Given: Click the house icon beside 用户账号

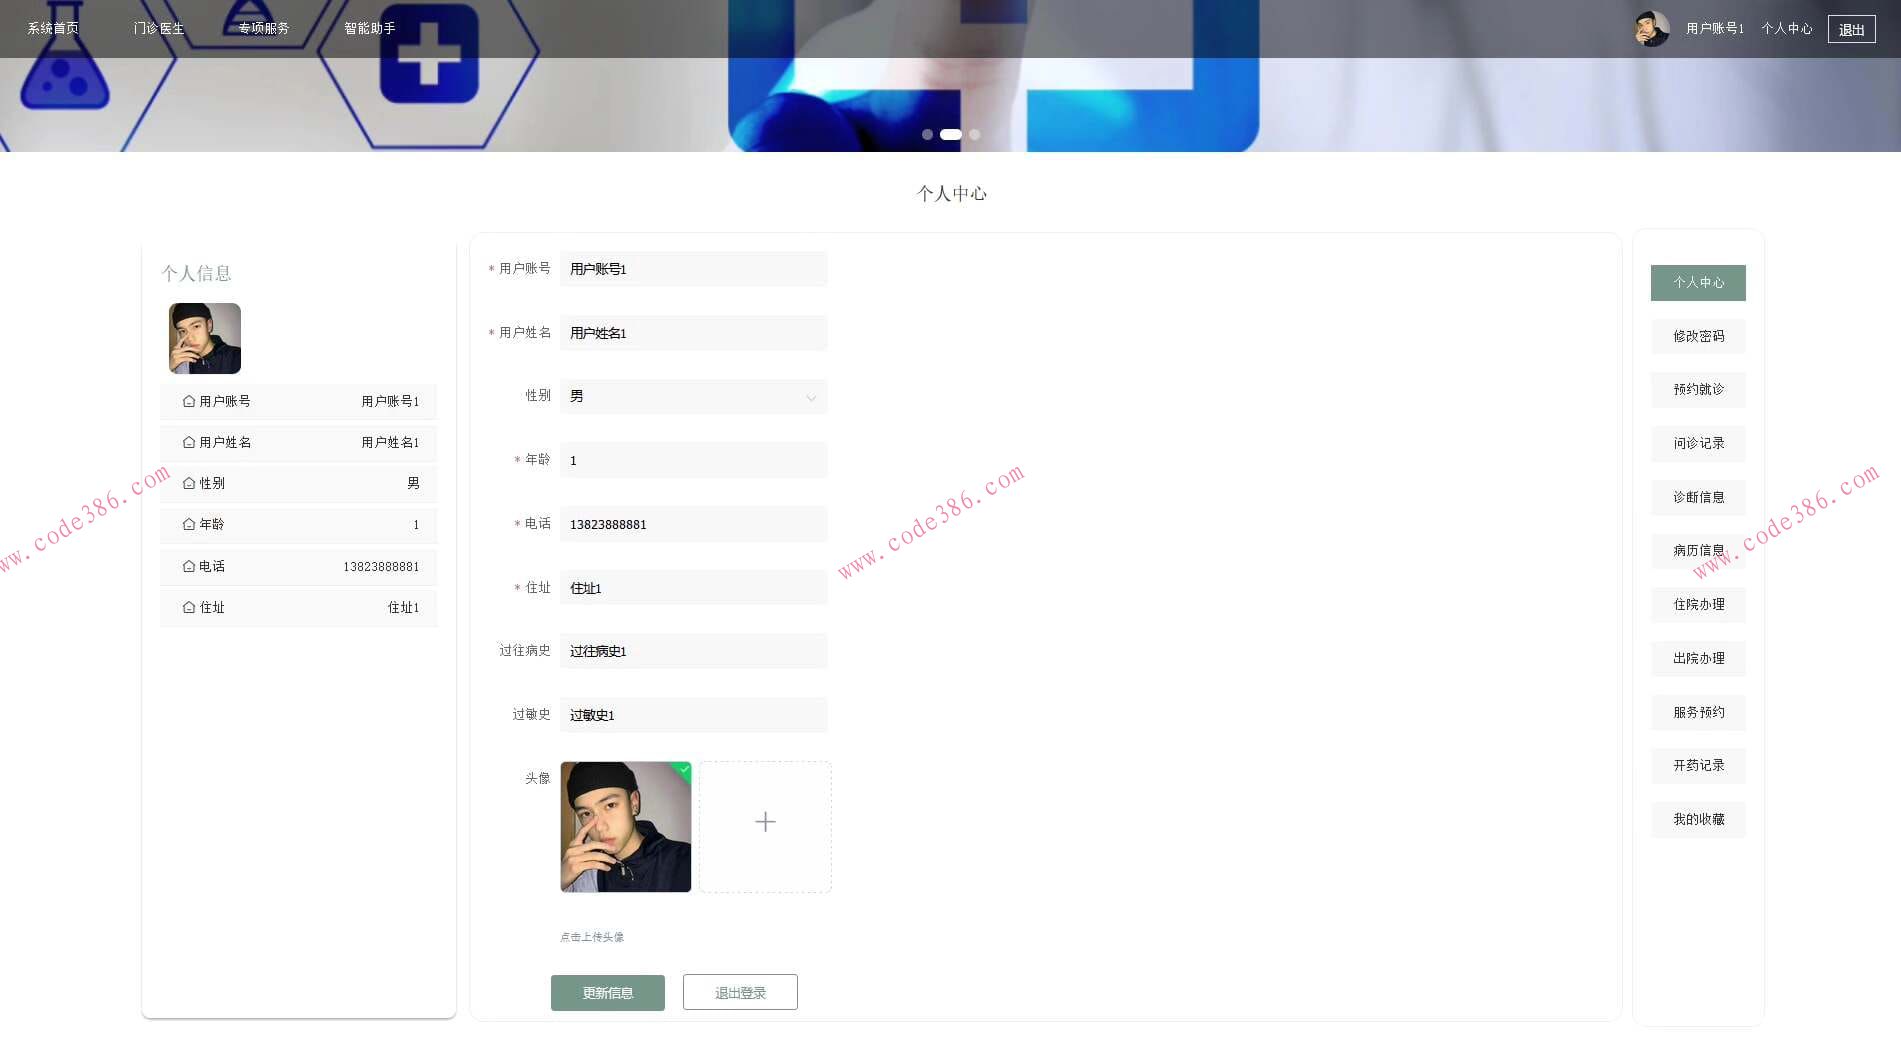Looking at the screenshot, I should 189,401.
